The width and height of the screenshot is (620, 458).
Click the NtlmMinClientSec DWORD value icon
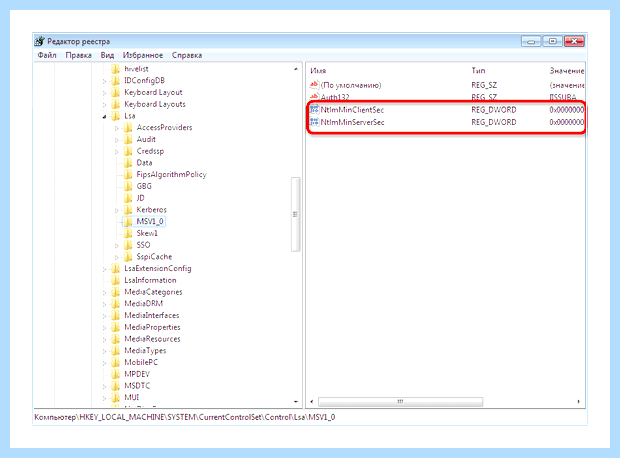click(314, 110)
